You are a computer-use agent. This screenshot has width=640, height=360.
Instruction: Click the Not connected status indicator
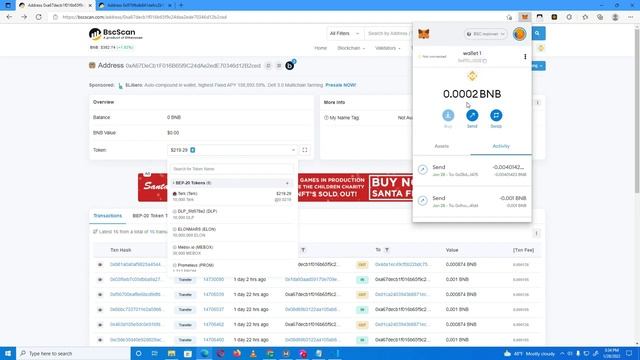tap(433, 56)
